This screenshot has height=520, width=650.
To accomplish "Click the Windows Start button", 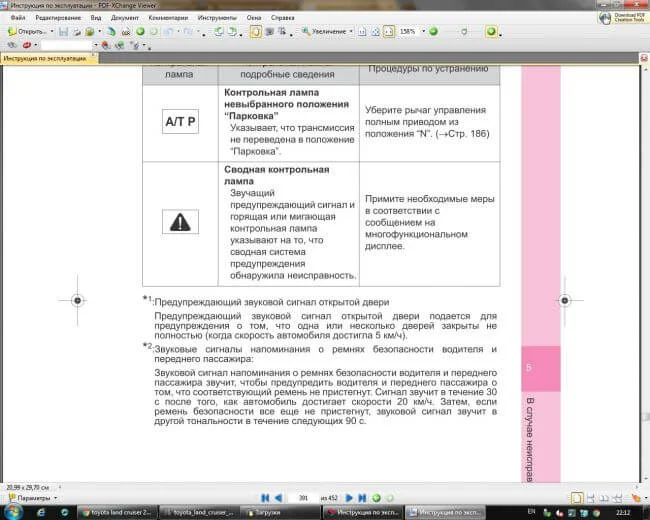I will coord(9,511).
